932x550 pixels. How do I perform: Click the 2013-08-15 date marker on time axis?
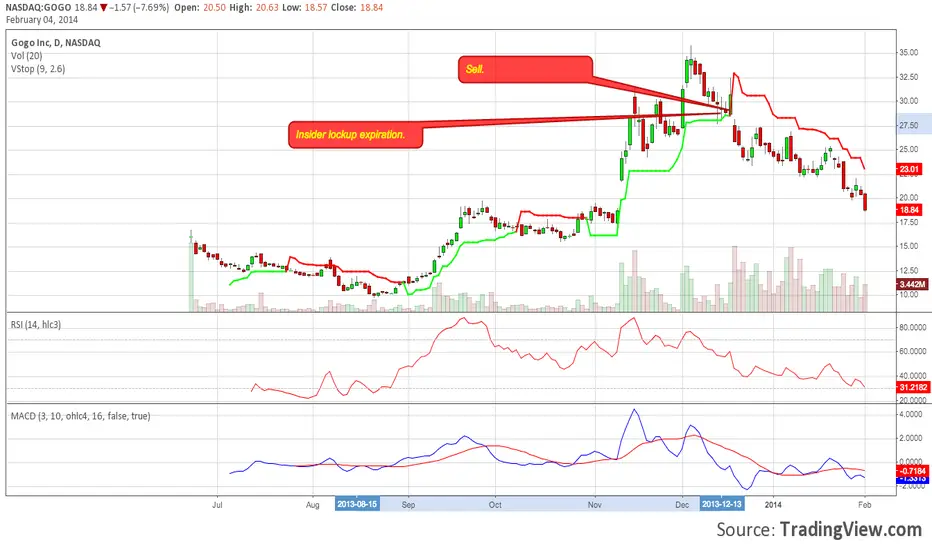(x=357, y=504)
